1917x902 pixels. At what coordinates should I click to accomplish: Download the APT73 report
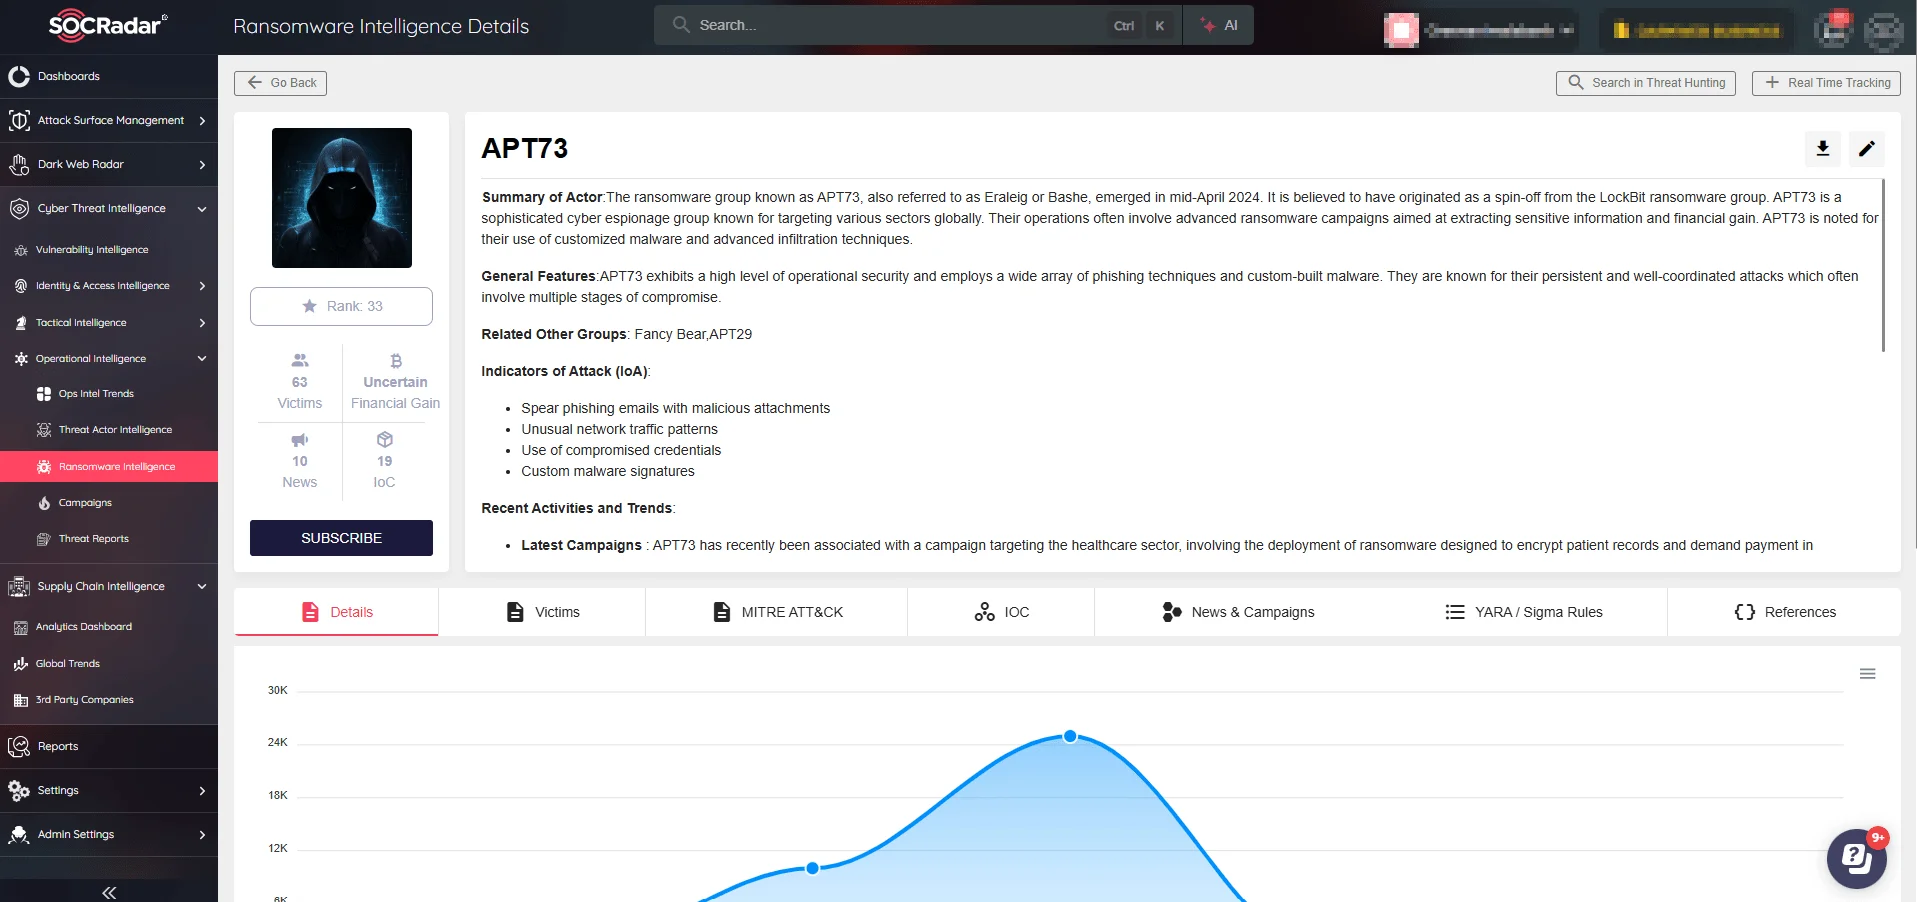coord(1823,148)
